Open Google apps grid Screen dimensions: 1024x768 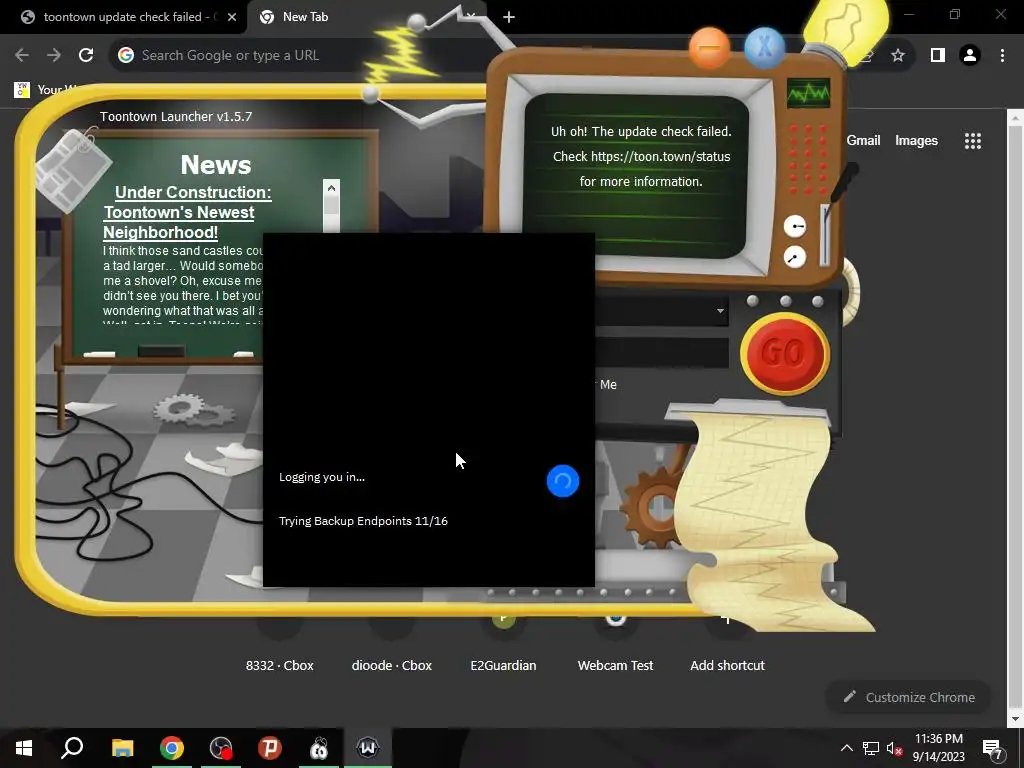point(973,141)
